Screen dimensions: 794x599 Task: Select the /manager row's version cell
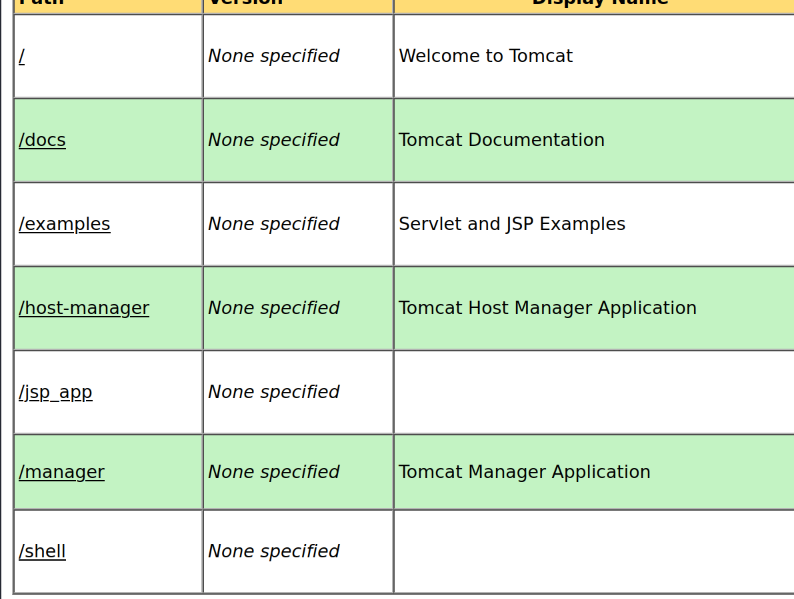click(x=273, y=473)
